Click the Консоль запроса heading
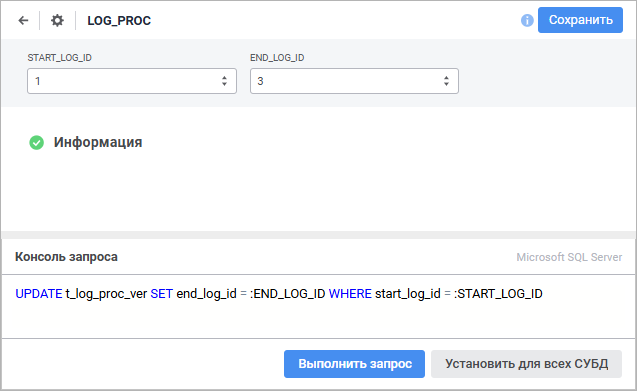Screen dimensions: 637x391 point(66,257)
